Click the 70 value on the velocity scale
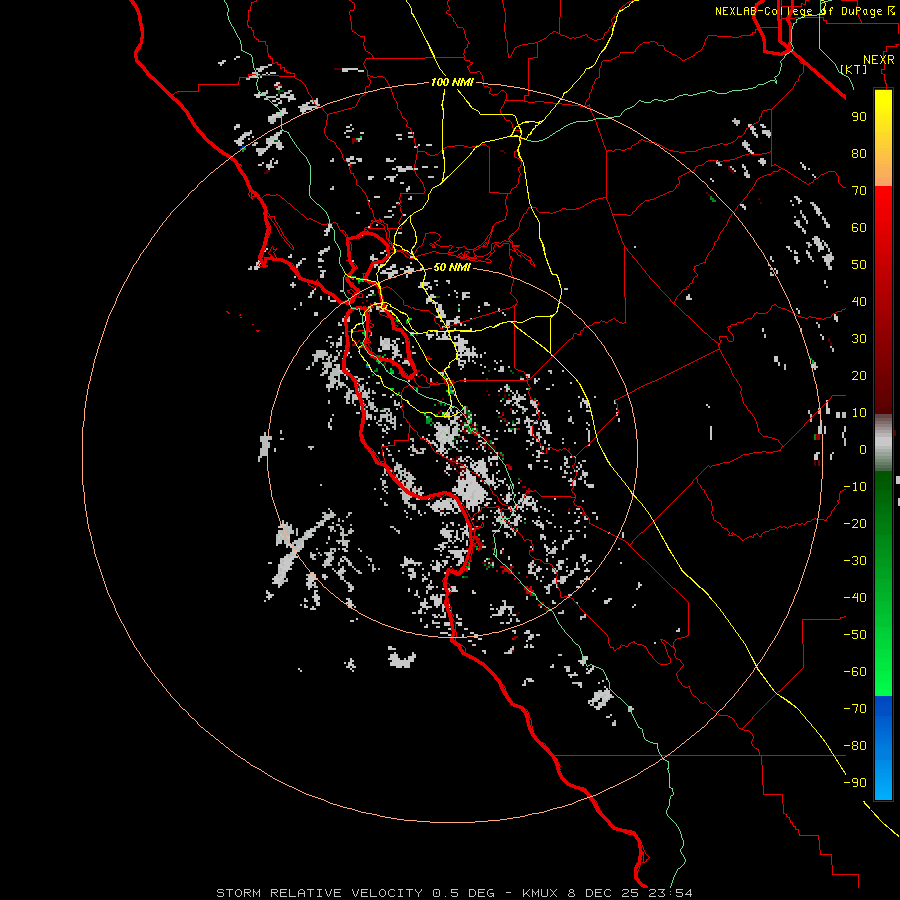 click(859, 191)
